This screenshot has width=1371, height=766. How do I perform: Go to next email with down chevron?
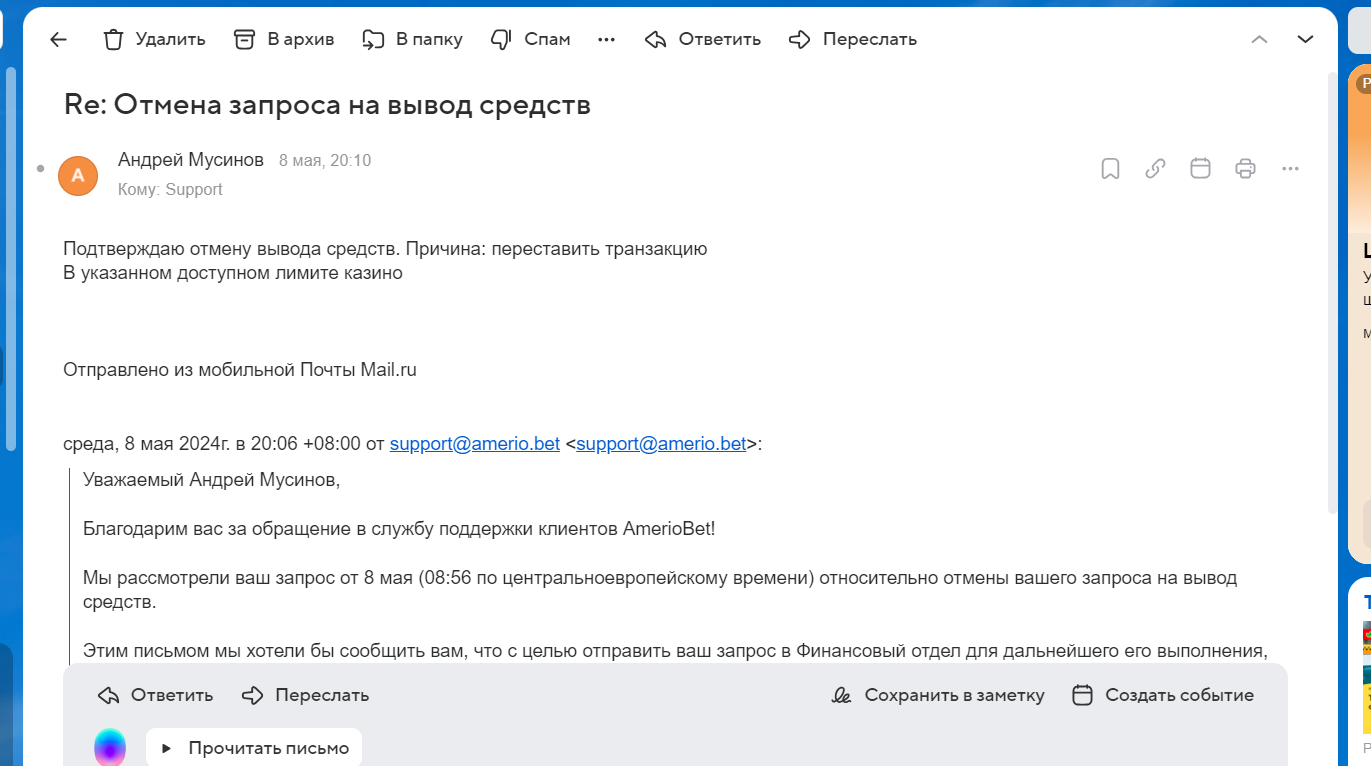point(1305,40)
